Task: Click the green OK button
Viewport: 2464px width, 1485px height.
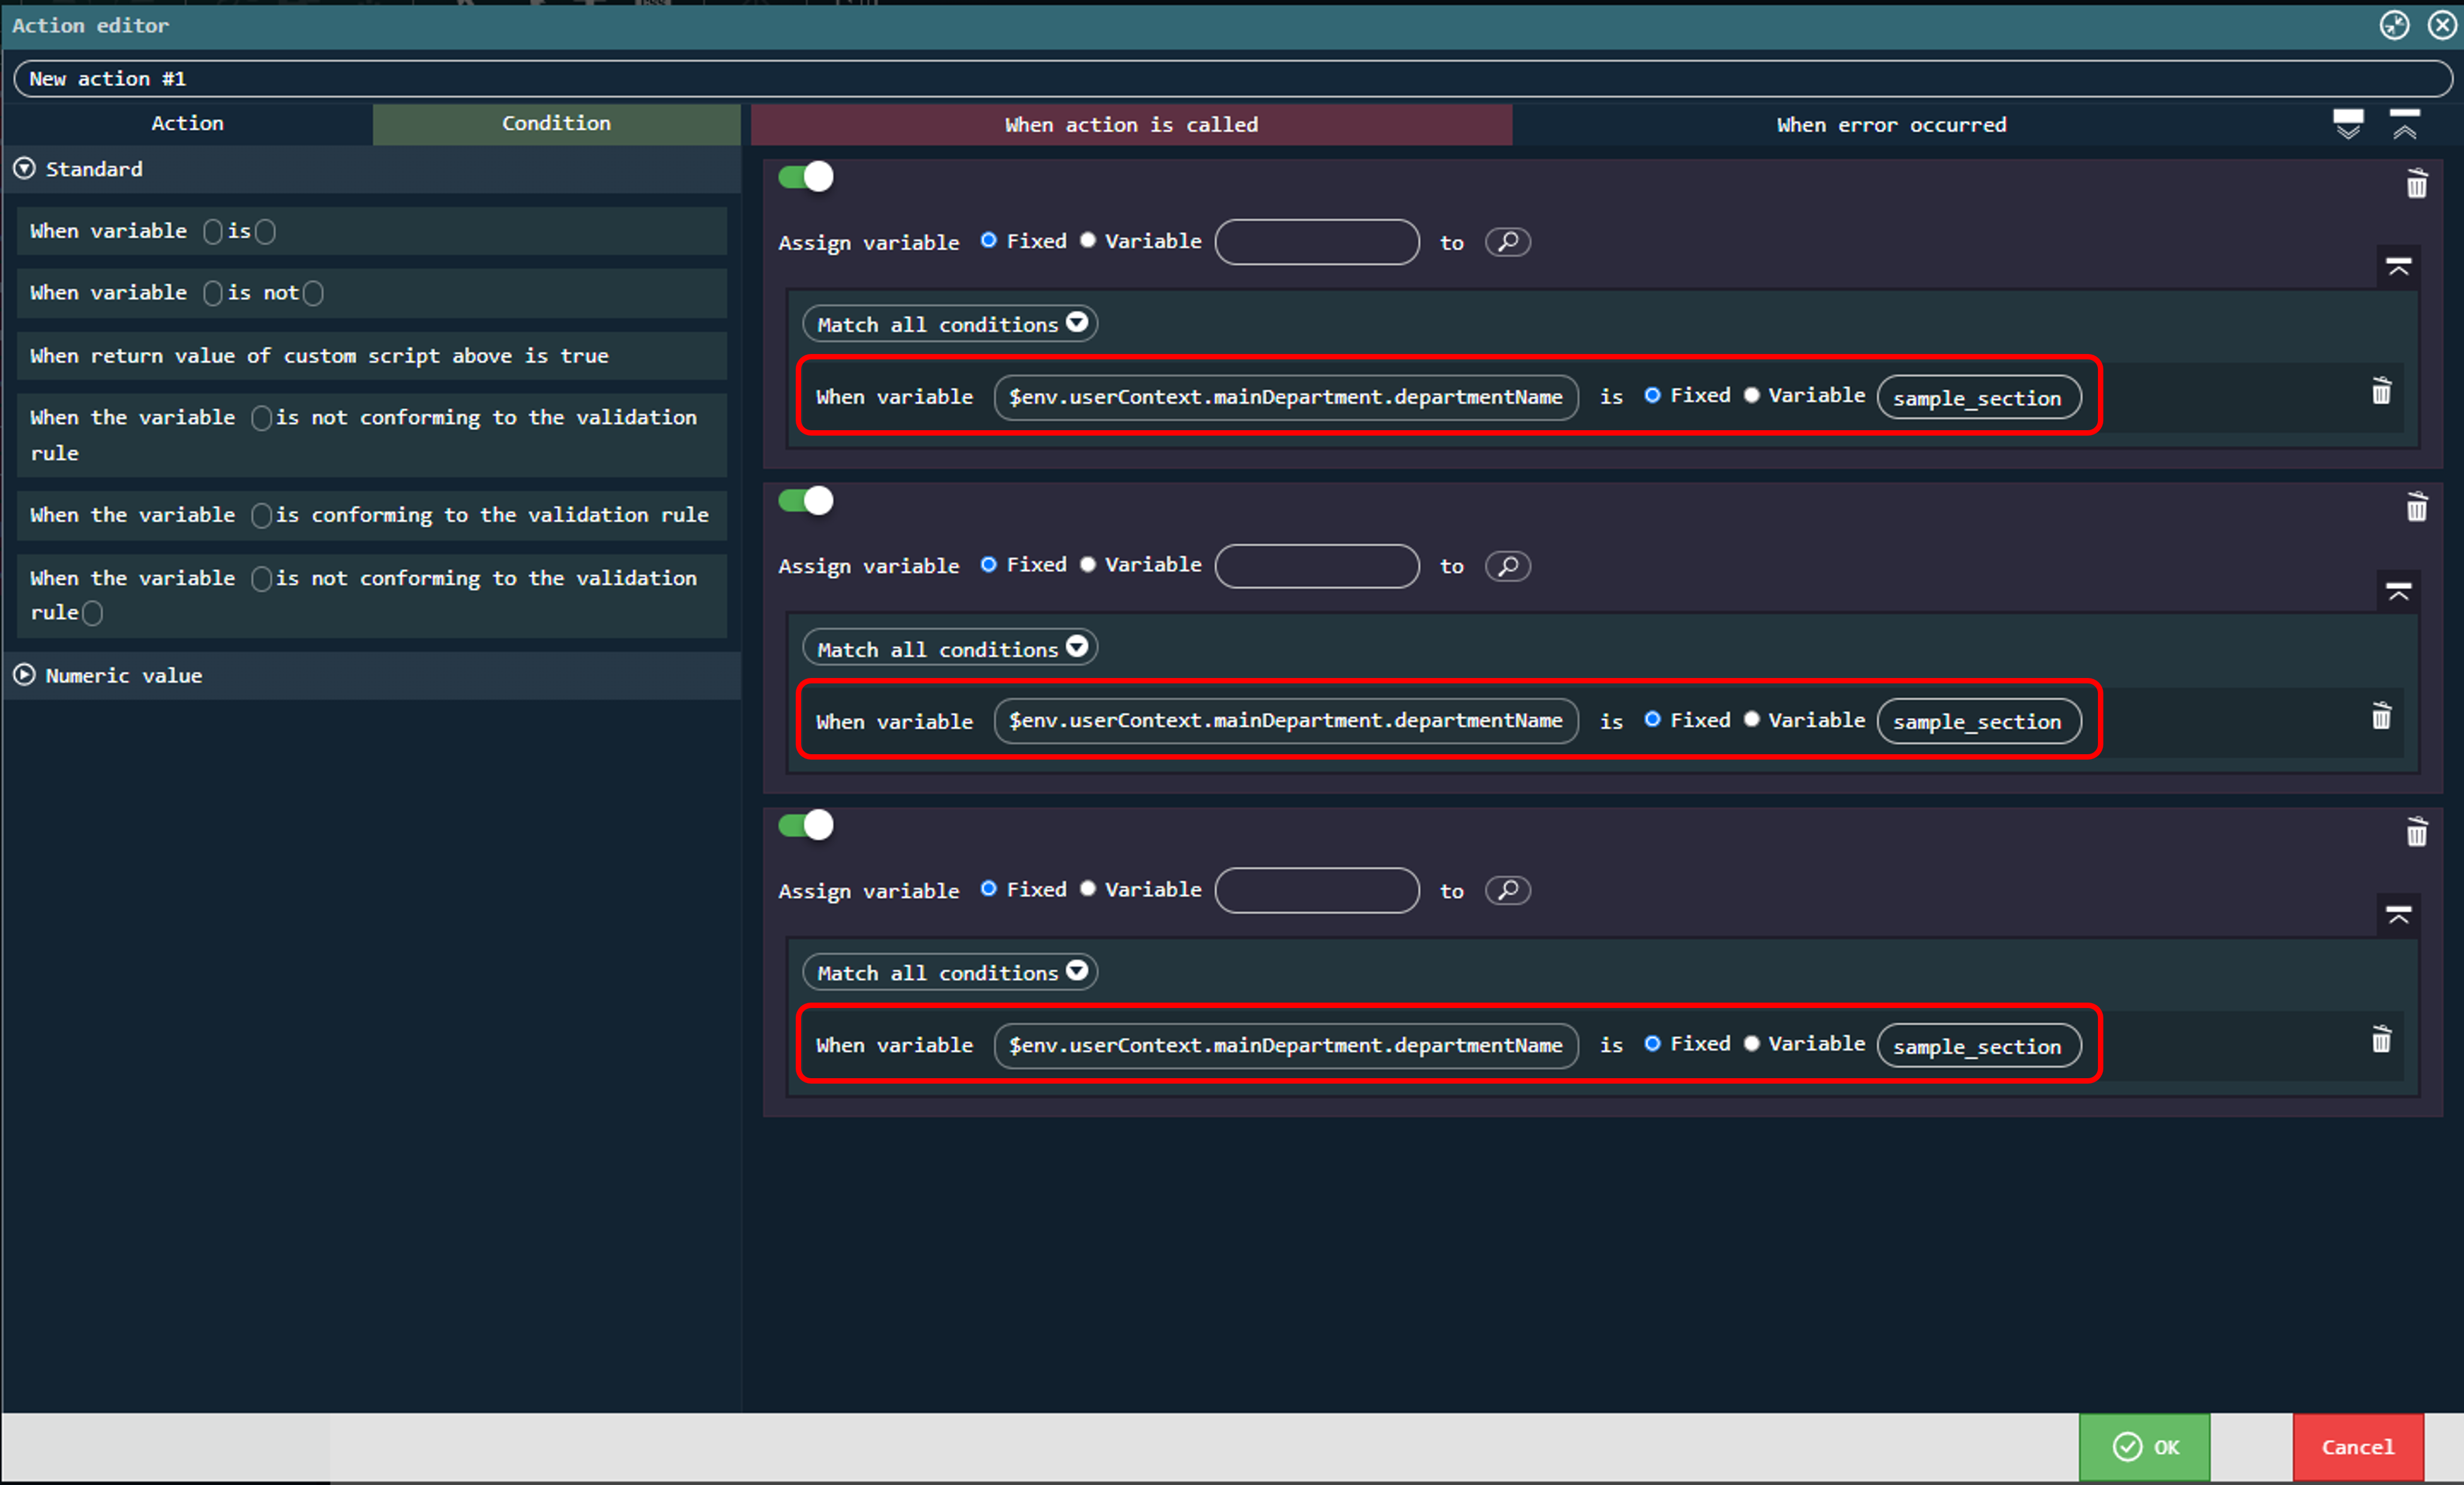Action: click(x=2144, y=1446)
